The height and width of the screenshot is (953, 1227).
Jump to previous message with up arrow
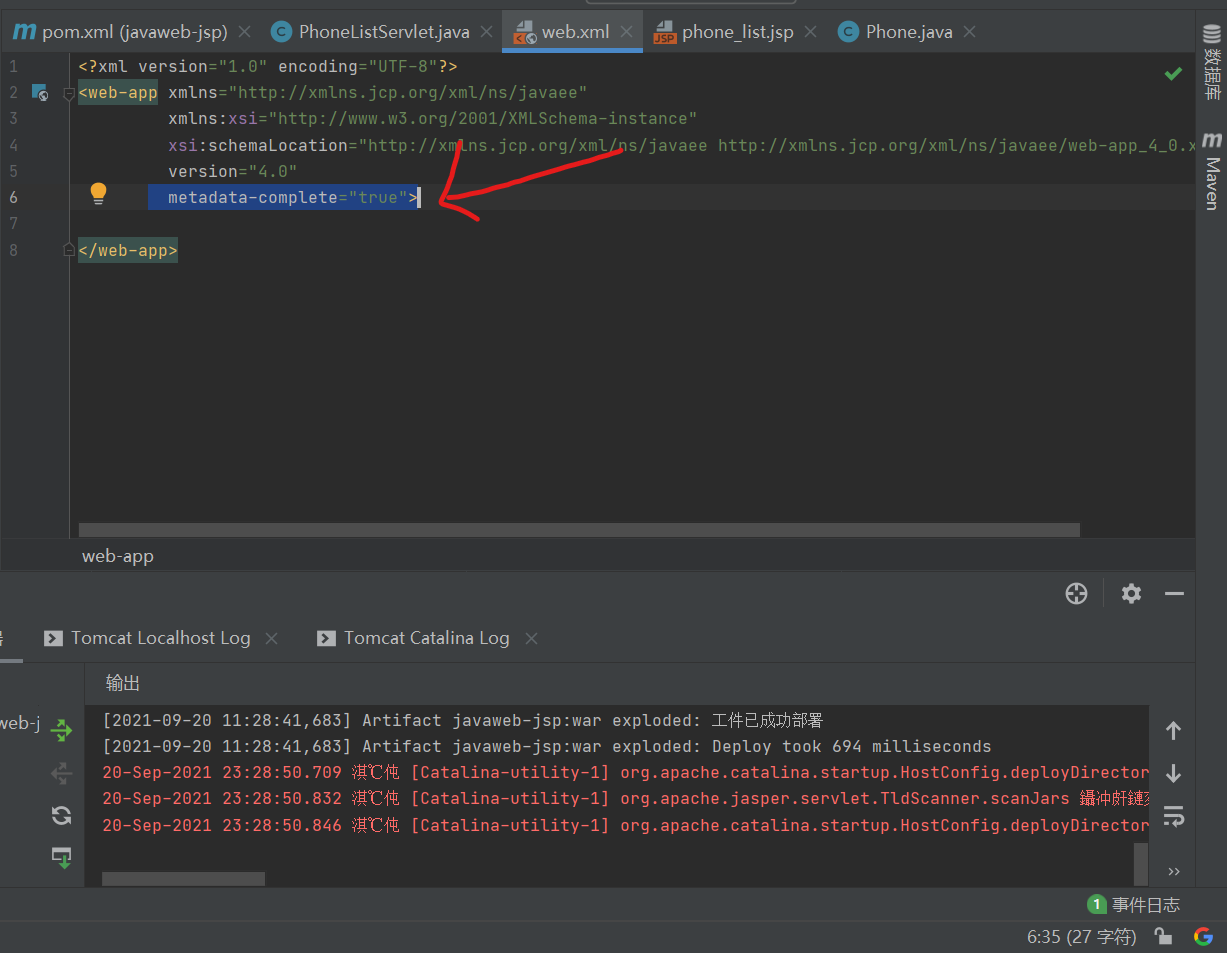[x=1174, y=731]
